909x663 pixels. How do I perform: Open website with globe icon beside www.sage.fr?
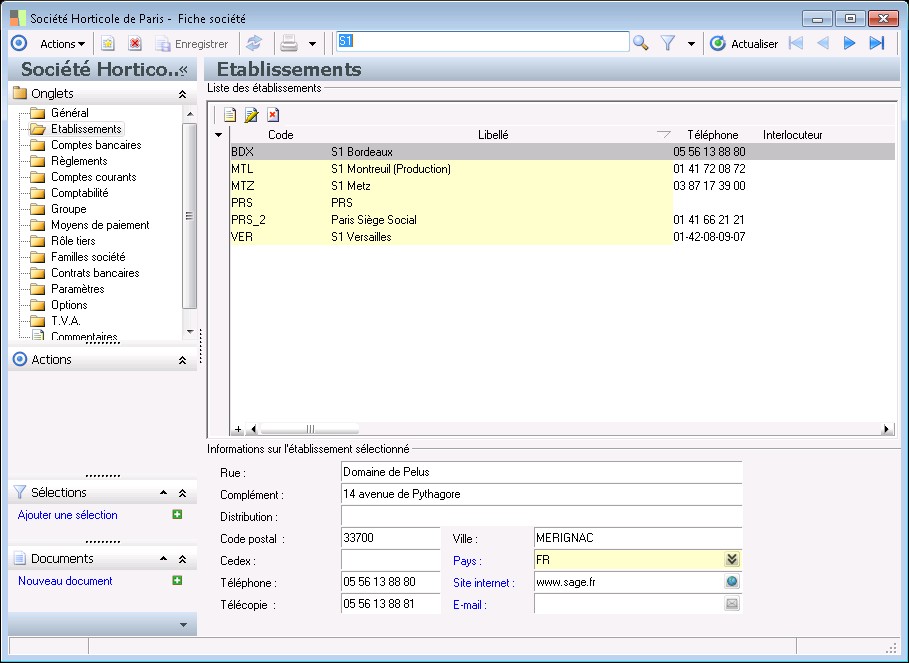coord(732,582)
